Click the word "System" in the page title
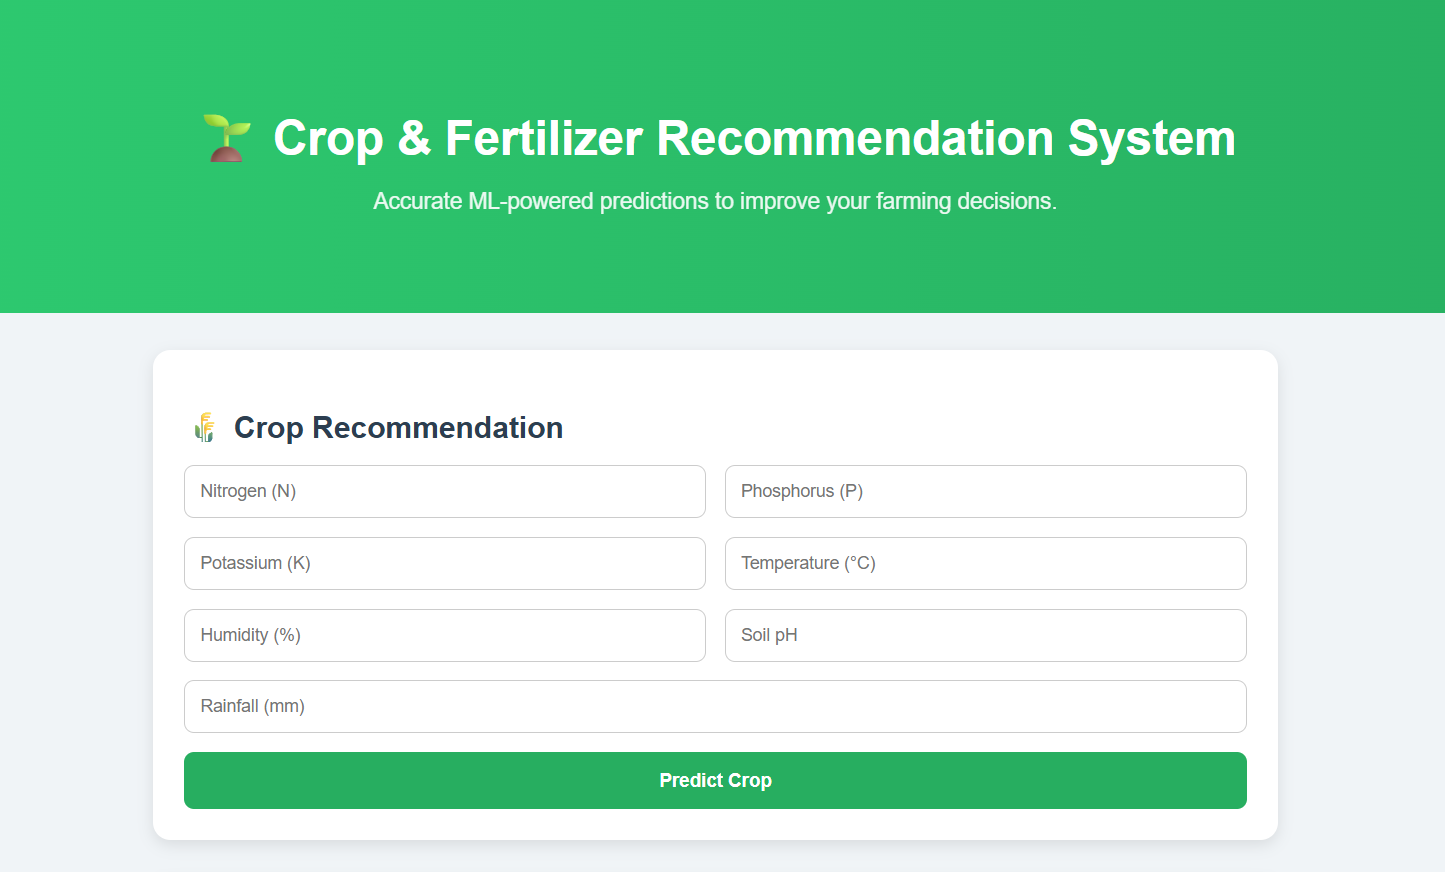Screen dimensions: 1445x872 1151,138
